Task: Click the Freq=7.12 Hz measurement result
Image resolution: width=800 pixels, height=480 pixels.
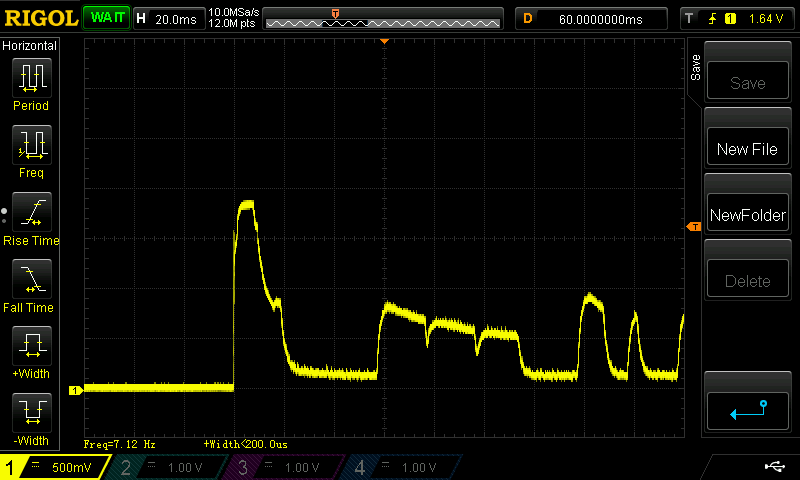Action: 119,444
